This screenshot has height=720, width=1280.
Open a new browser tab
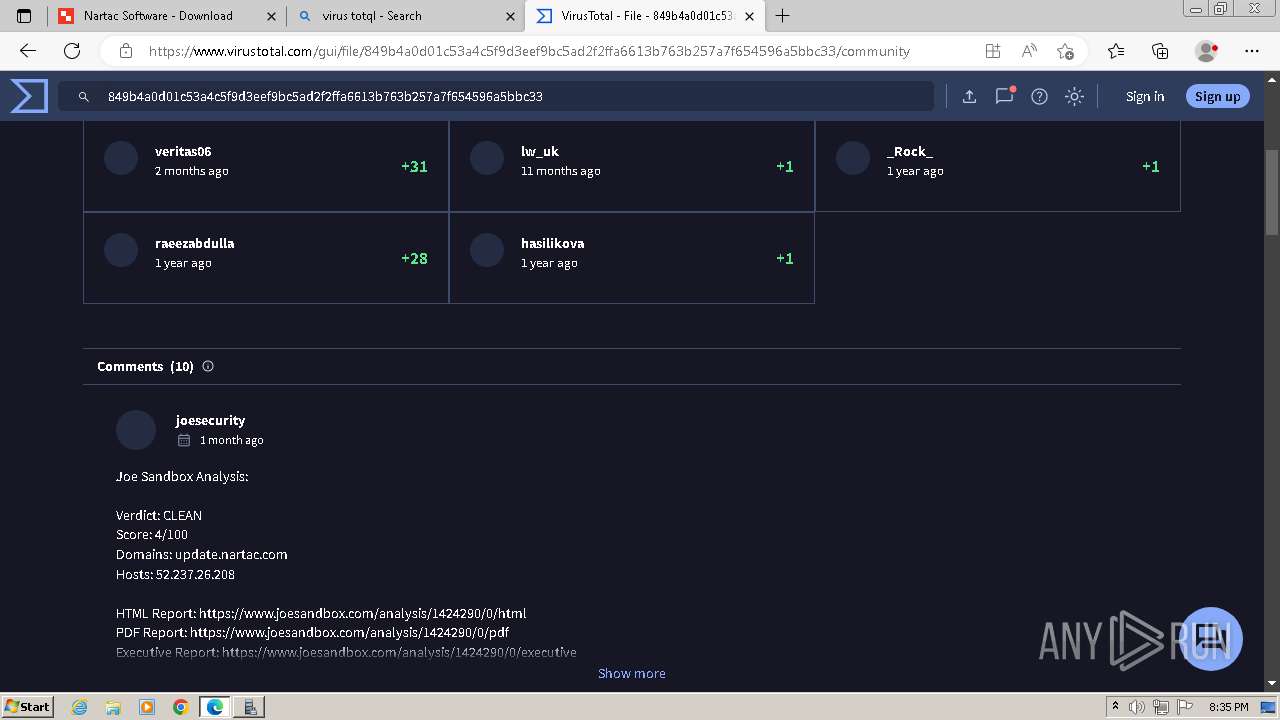[783, 16]
